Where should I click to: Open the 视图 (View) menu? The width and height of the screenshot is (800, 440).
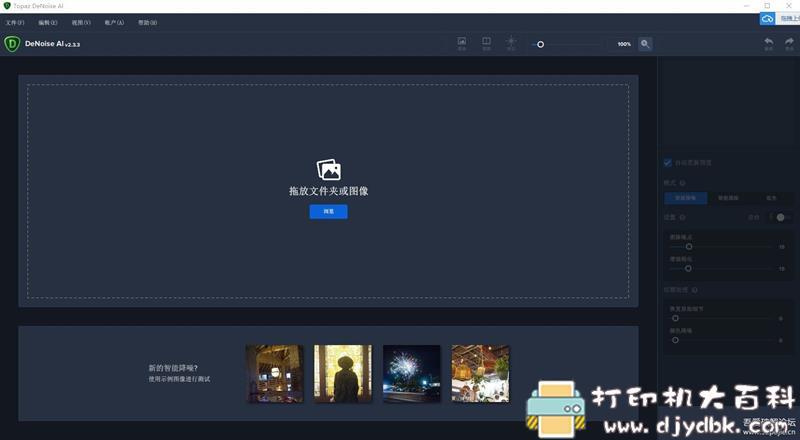[x=81, y=22]
